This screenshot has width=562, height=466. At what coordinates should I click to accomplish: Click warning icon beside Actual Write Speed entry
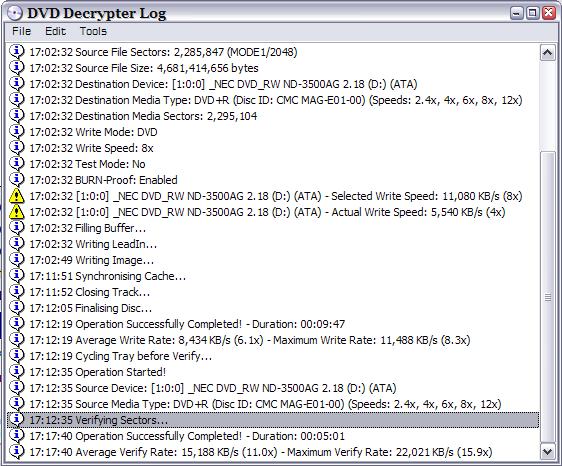tap(16, 212)
